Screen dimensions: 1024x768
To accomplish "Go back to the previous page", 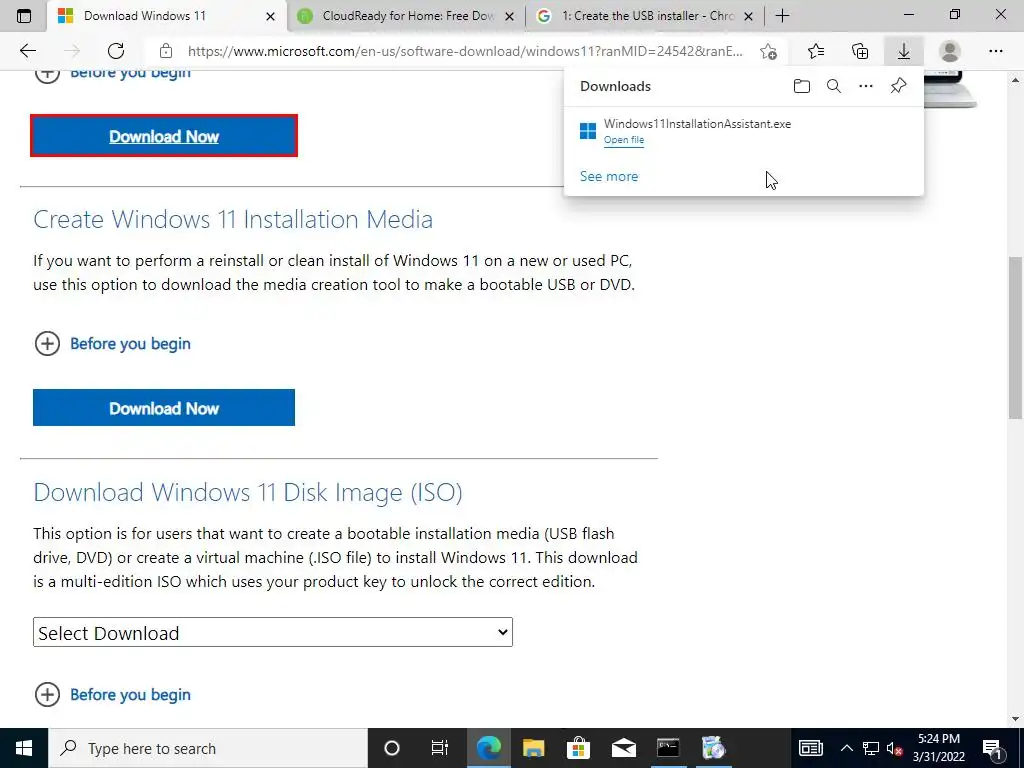I will point(27,51).
